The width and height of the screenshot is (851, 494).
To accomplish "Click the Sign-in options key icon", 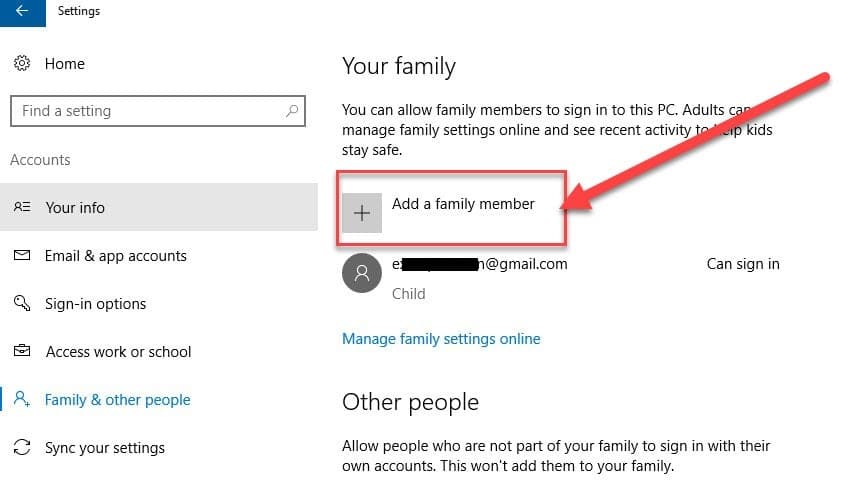I will pyautogui.click(x=22, y=304).
